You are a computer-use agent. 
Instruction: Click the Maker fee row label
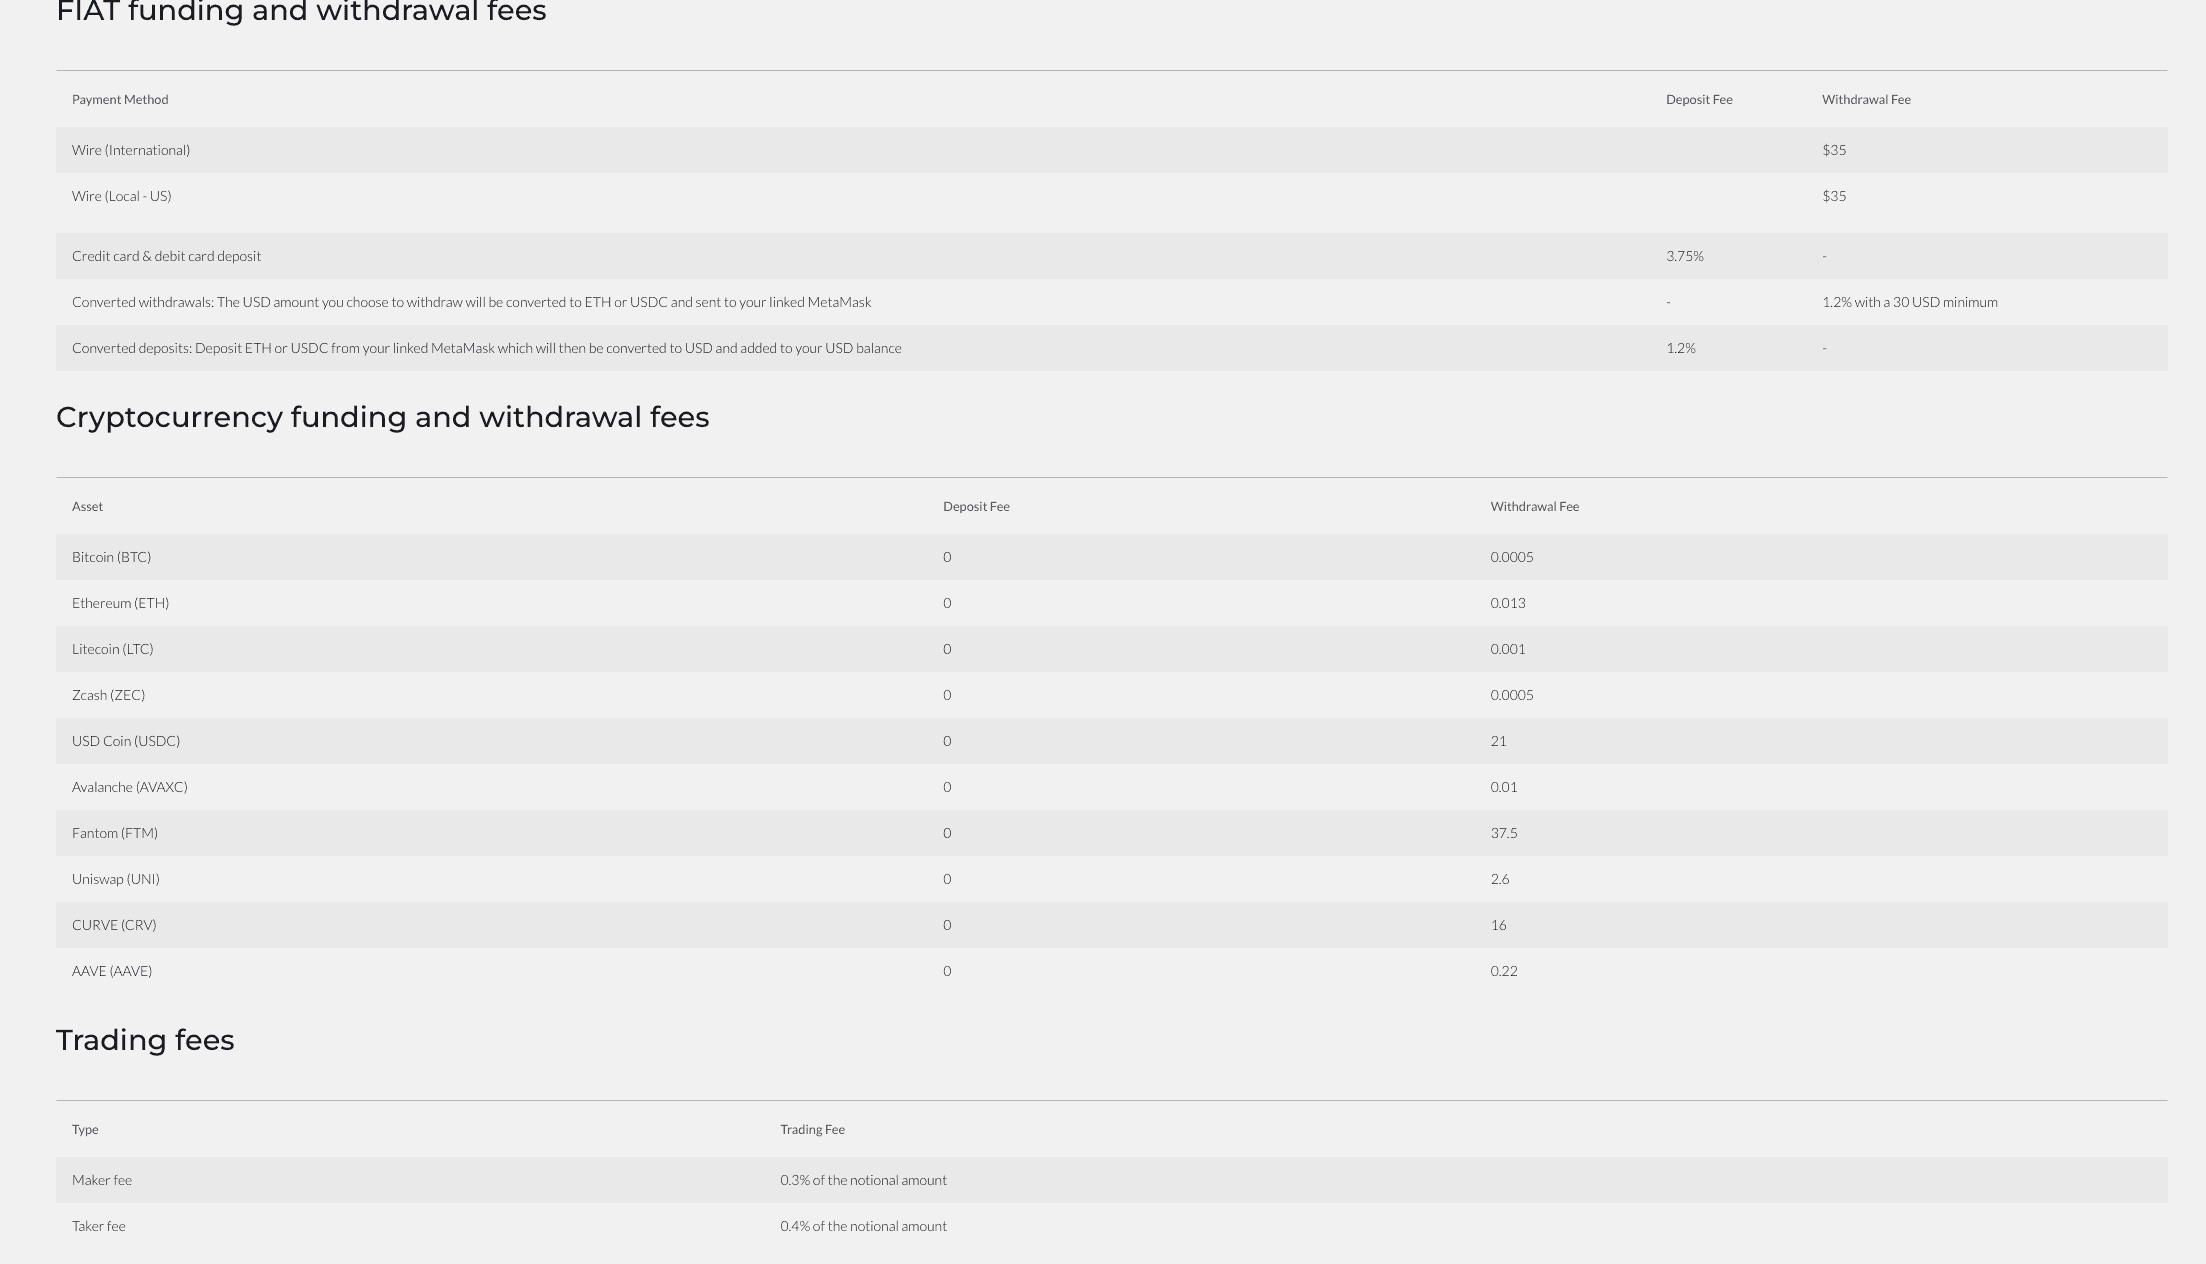coord(102,1180)
